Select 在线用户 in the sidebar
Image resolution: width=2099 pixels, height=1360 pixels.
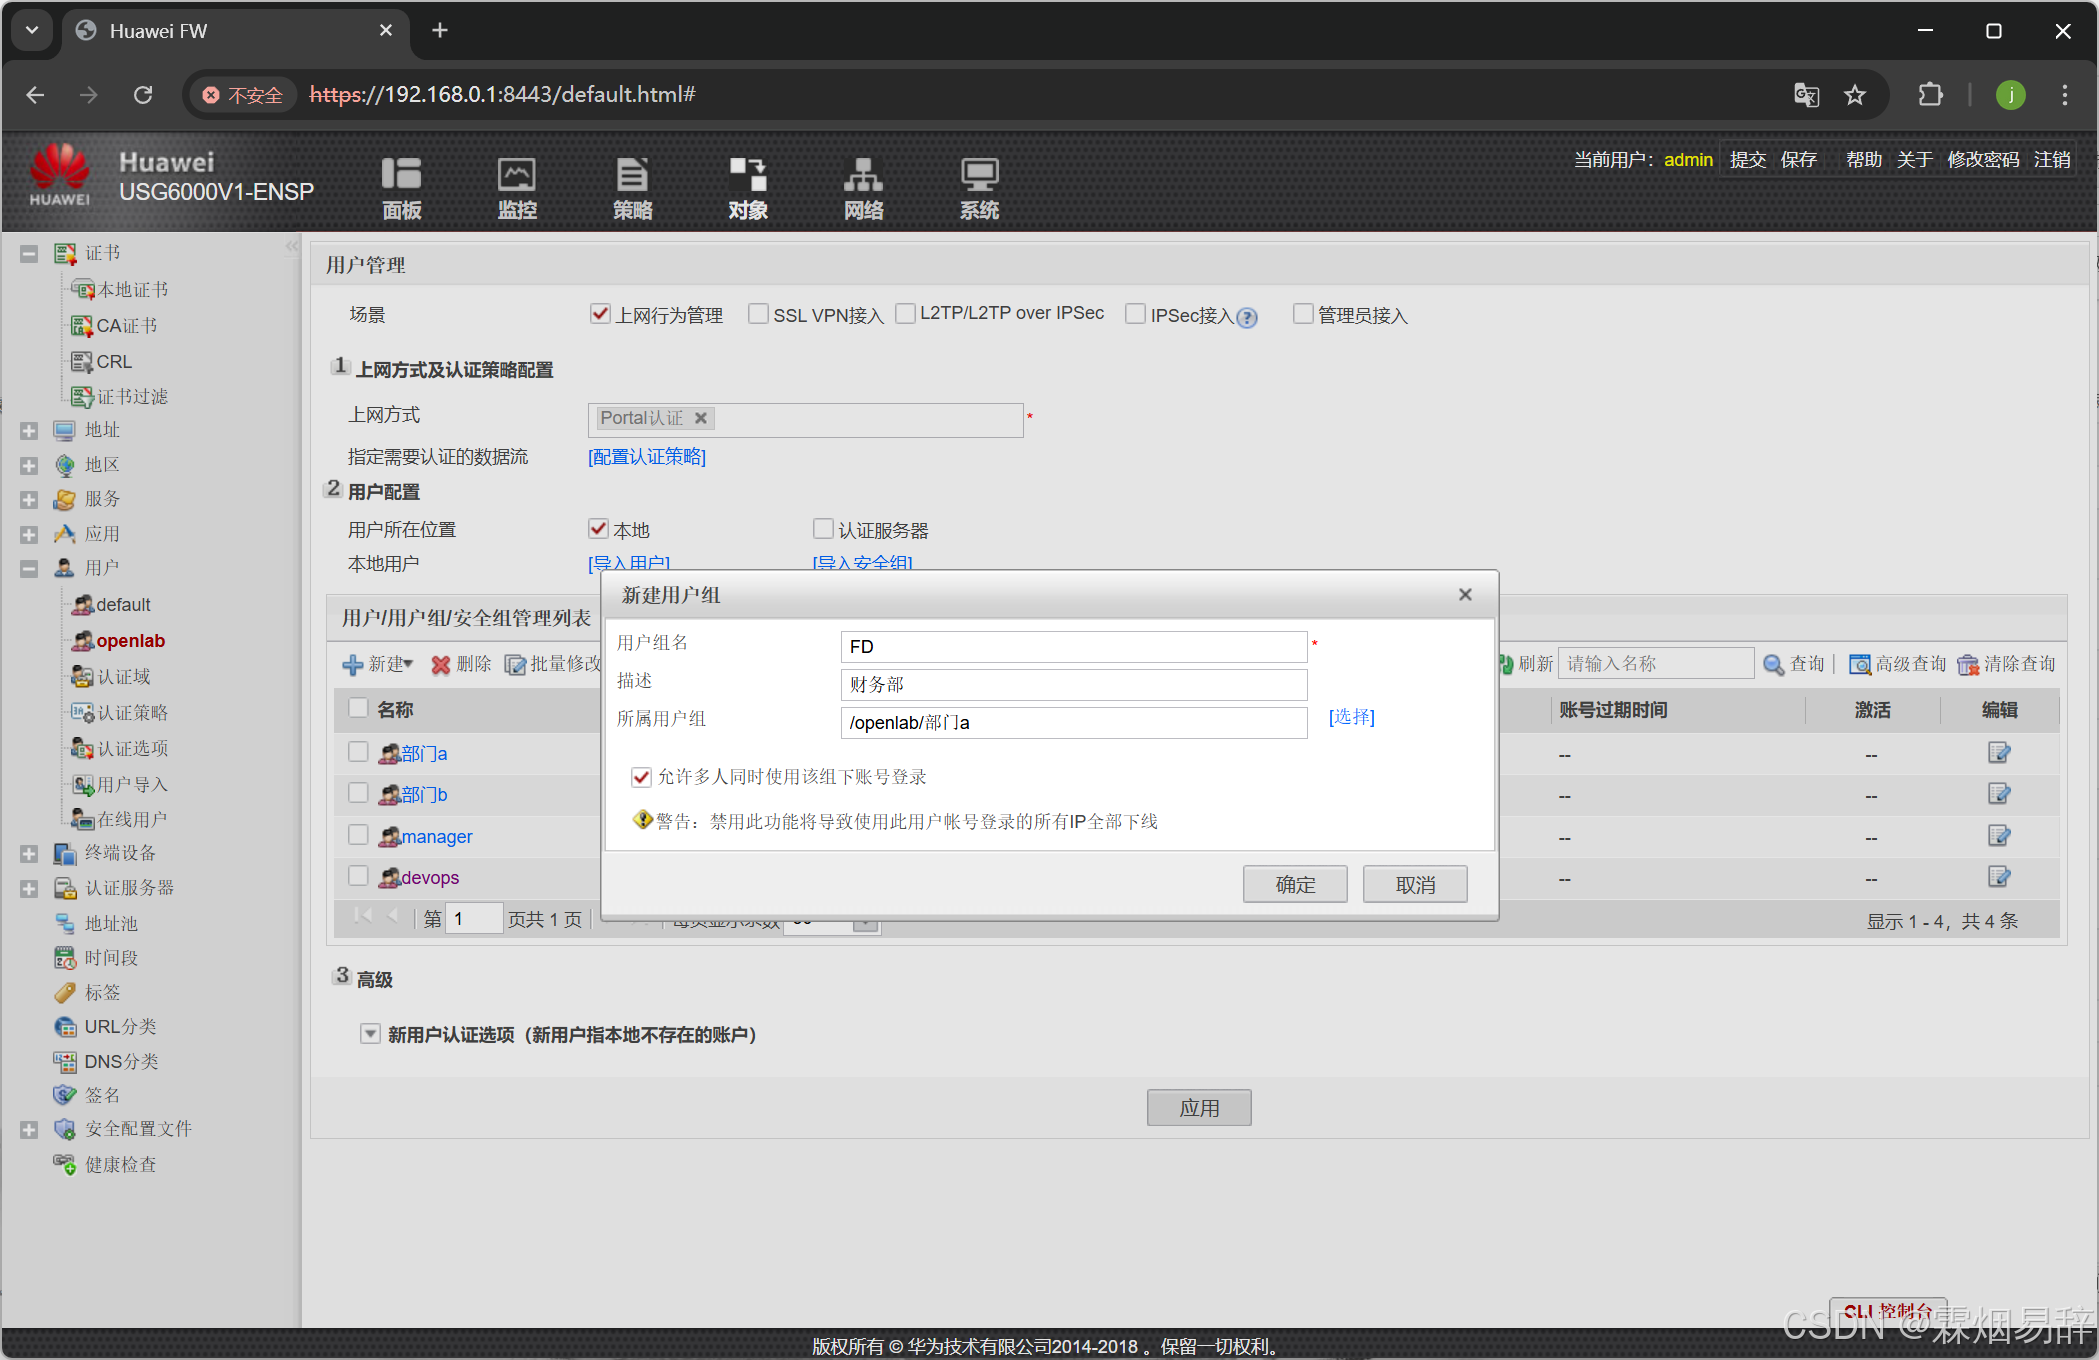(x=131, y=820)
